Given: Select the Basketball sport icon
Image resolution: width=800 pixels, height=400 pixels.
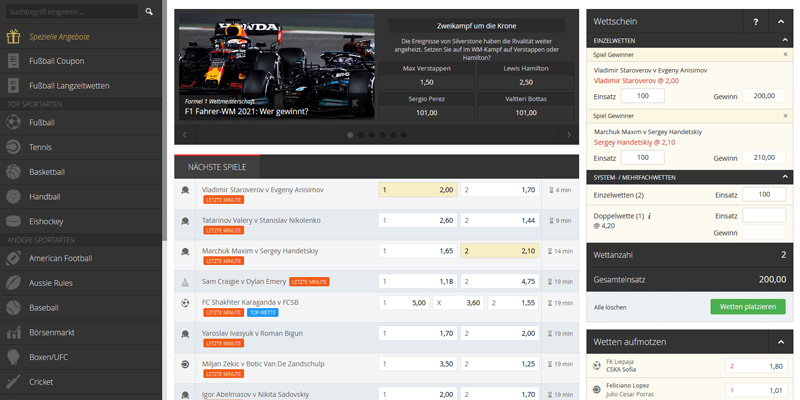Looking at the screenshot, I should (13, 172).
